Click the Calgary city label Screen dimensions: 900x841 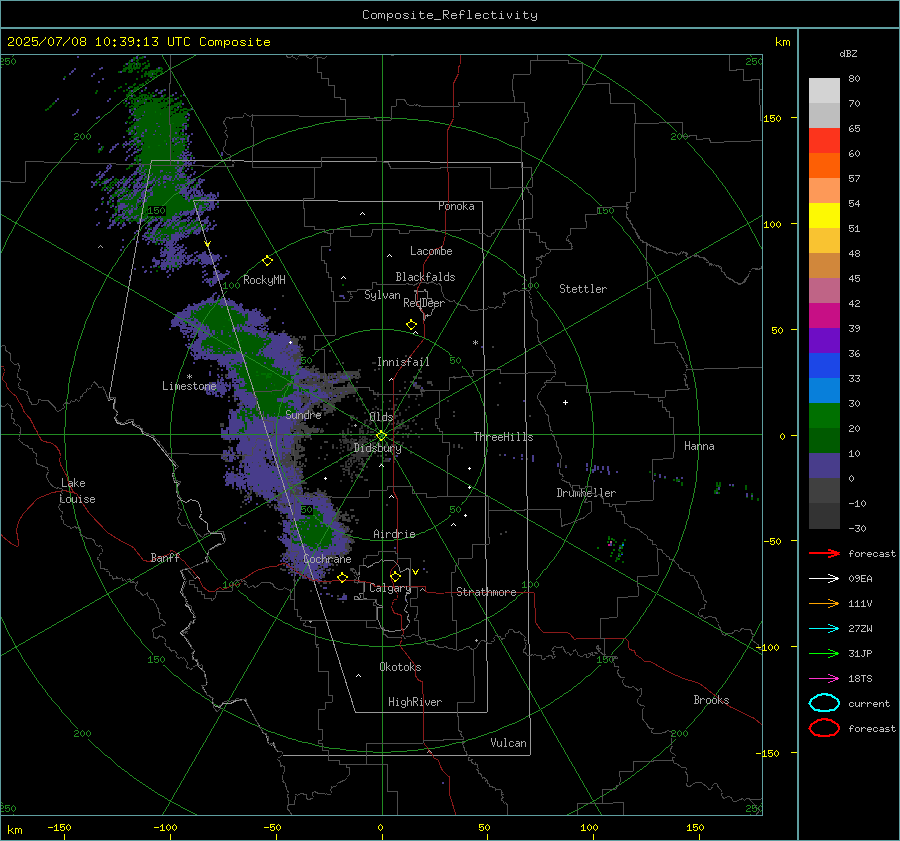[x=390, y=588]
